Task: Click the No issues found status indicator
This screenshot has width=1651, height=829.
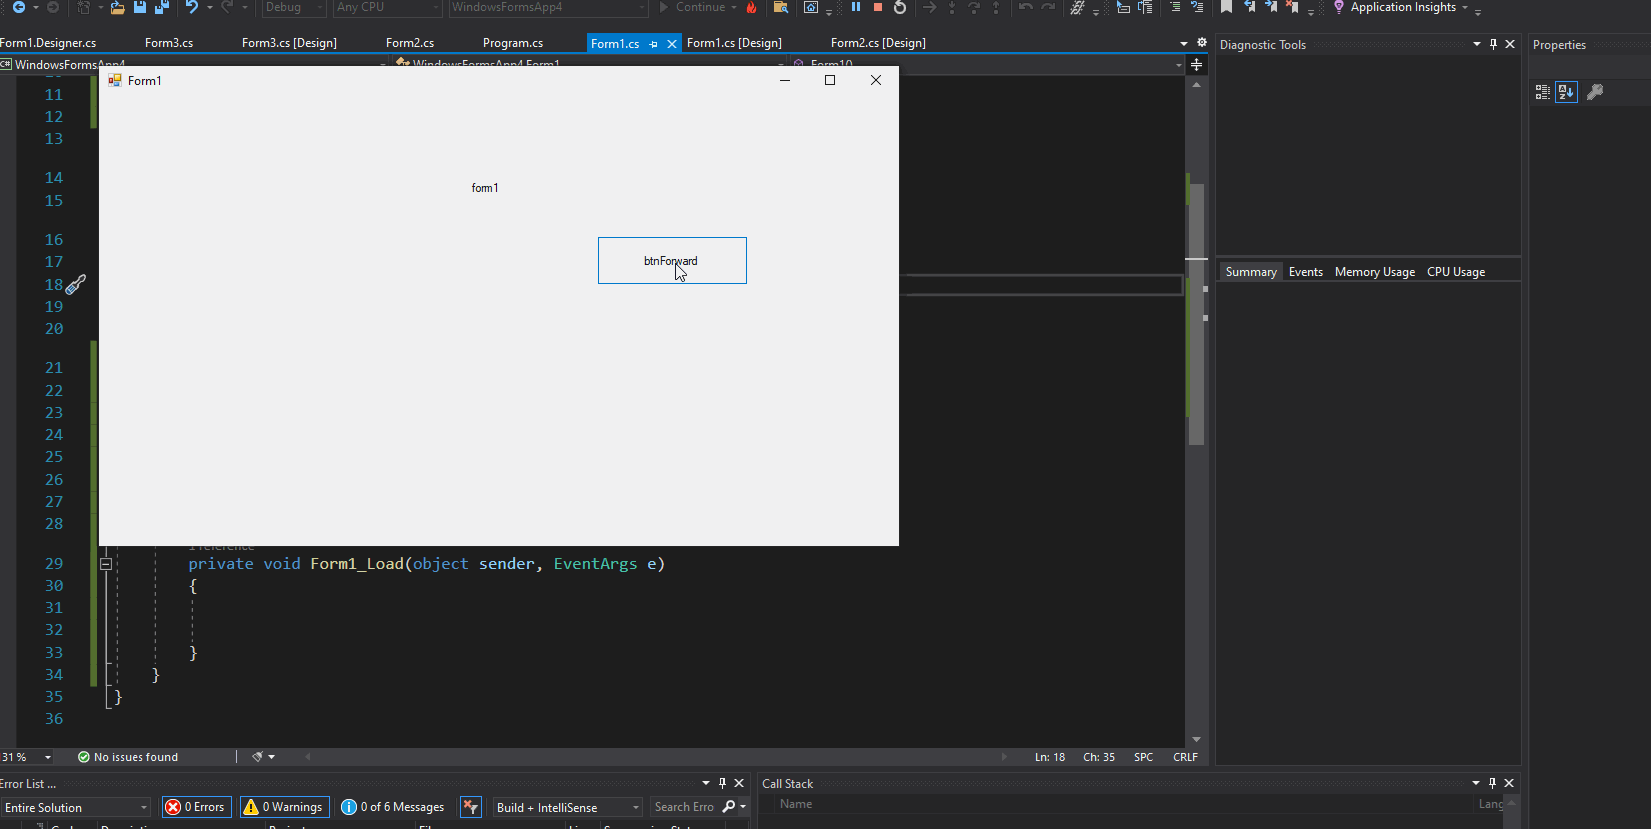Action: [x=128, y=757]
